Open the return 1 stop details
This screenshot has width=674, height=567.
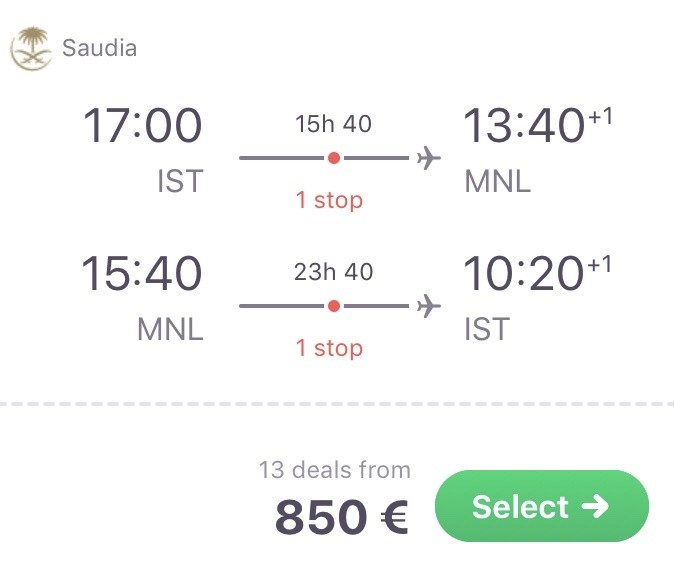point(329,348)
